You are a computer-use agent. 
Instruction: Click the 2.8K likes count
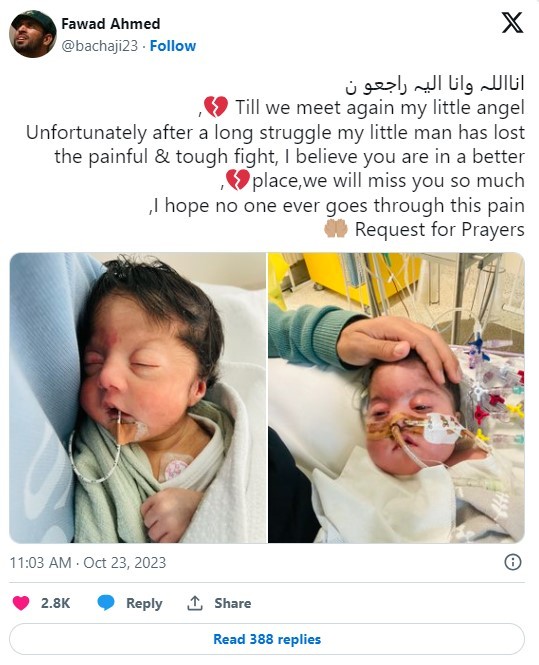point(56,603)
